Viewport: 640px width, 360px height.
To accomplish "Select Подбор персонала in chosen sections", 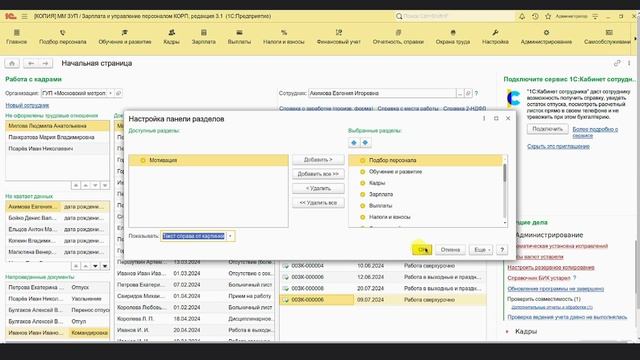I will coord(426,160).
